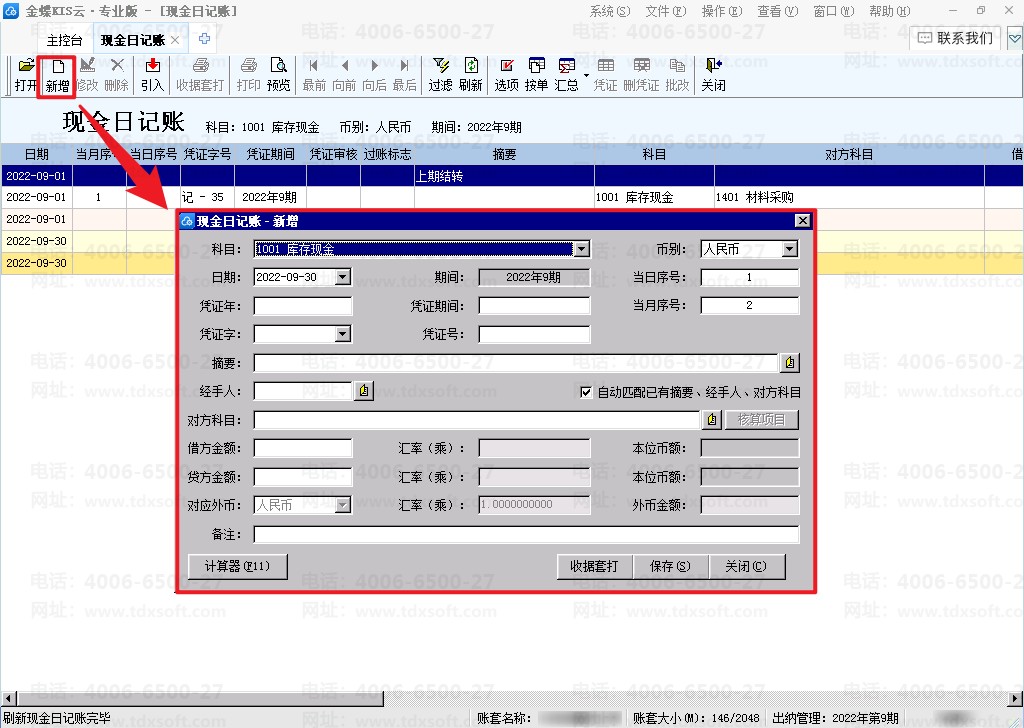Click the 日期 column header
Screen dimensions: 1024x728
pyautogui.click(x=37, y=154)
